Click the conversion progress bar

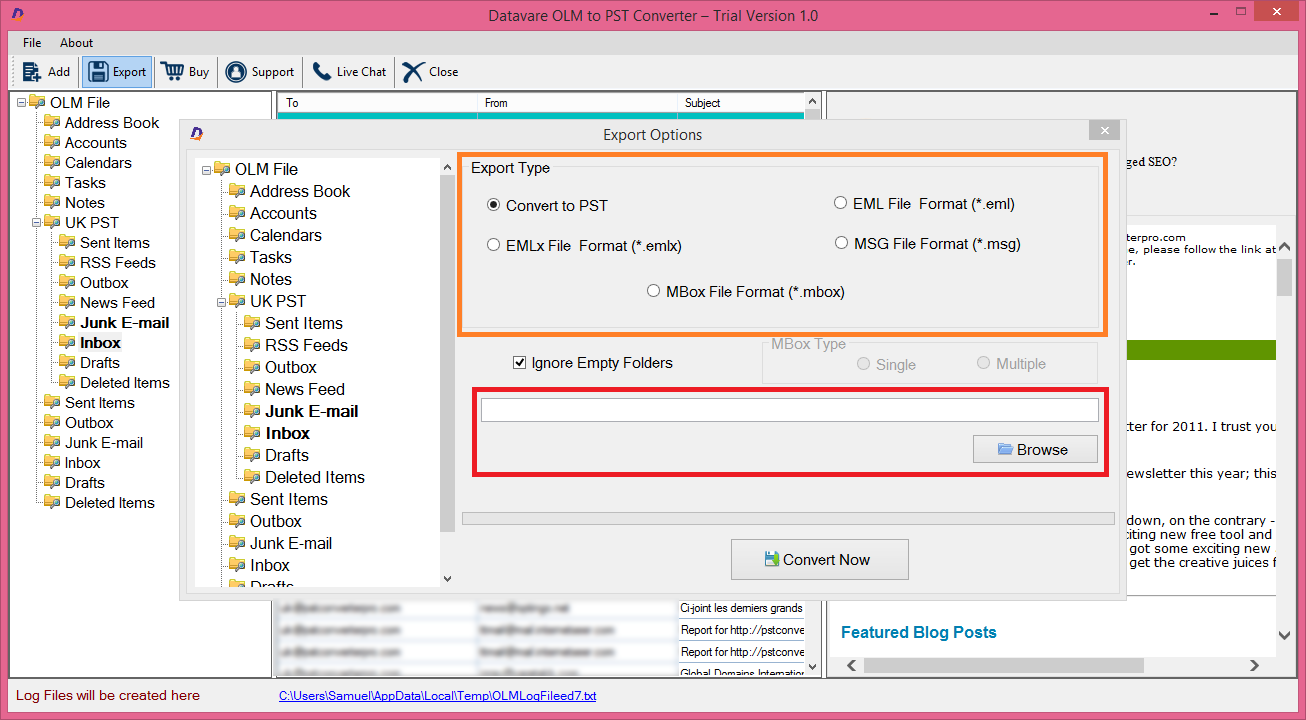(788, 518)
